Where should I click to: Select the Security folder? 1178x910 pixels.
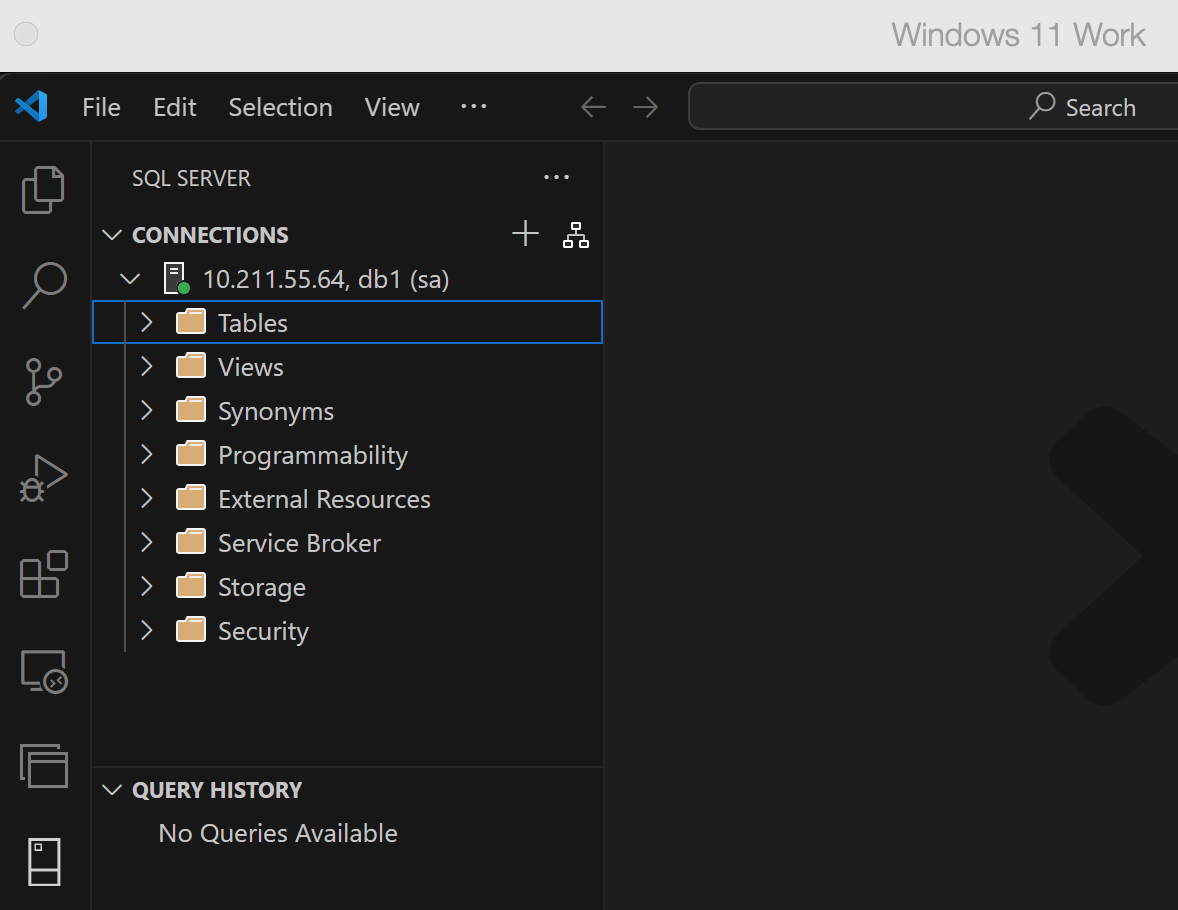pos(263,631)
